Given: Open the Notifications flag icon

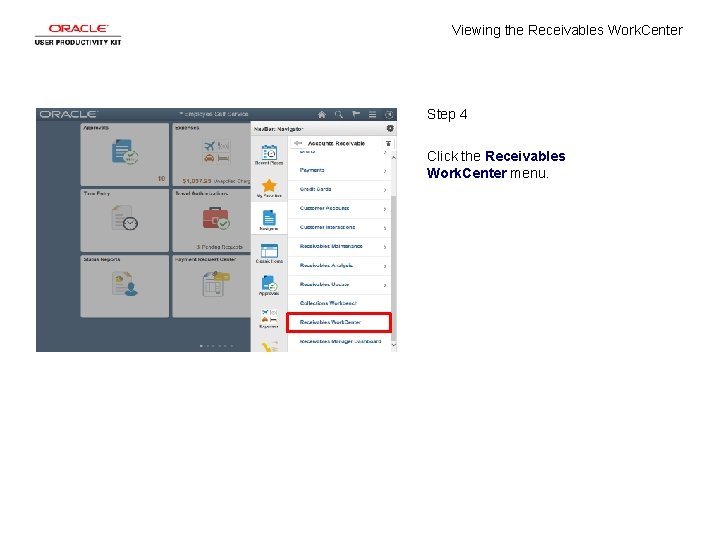Looking at the screenshot, I should point(356,114).
